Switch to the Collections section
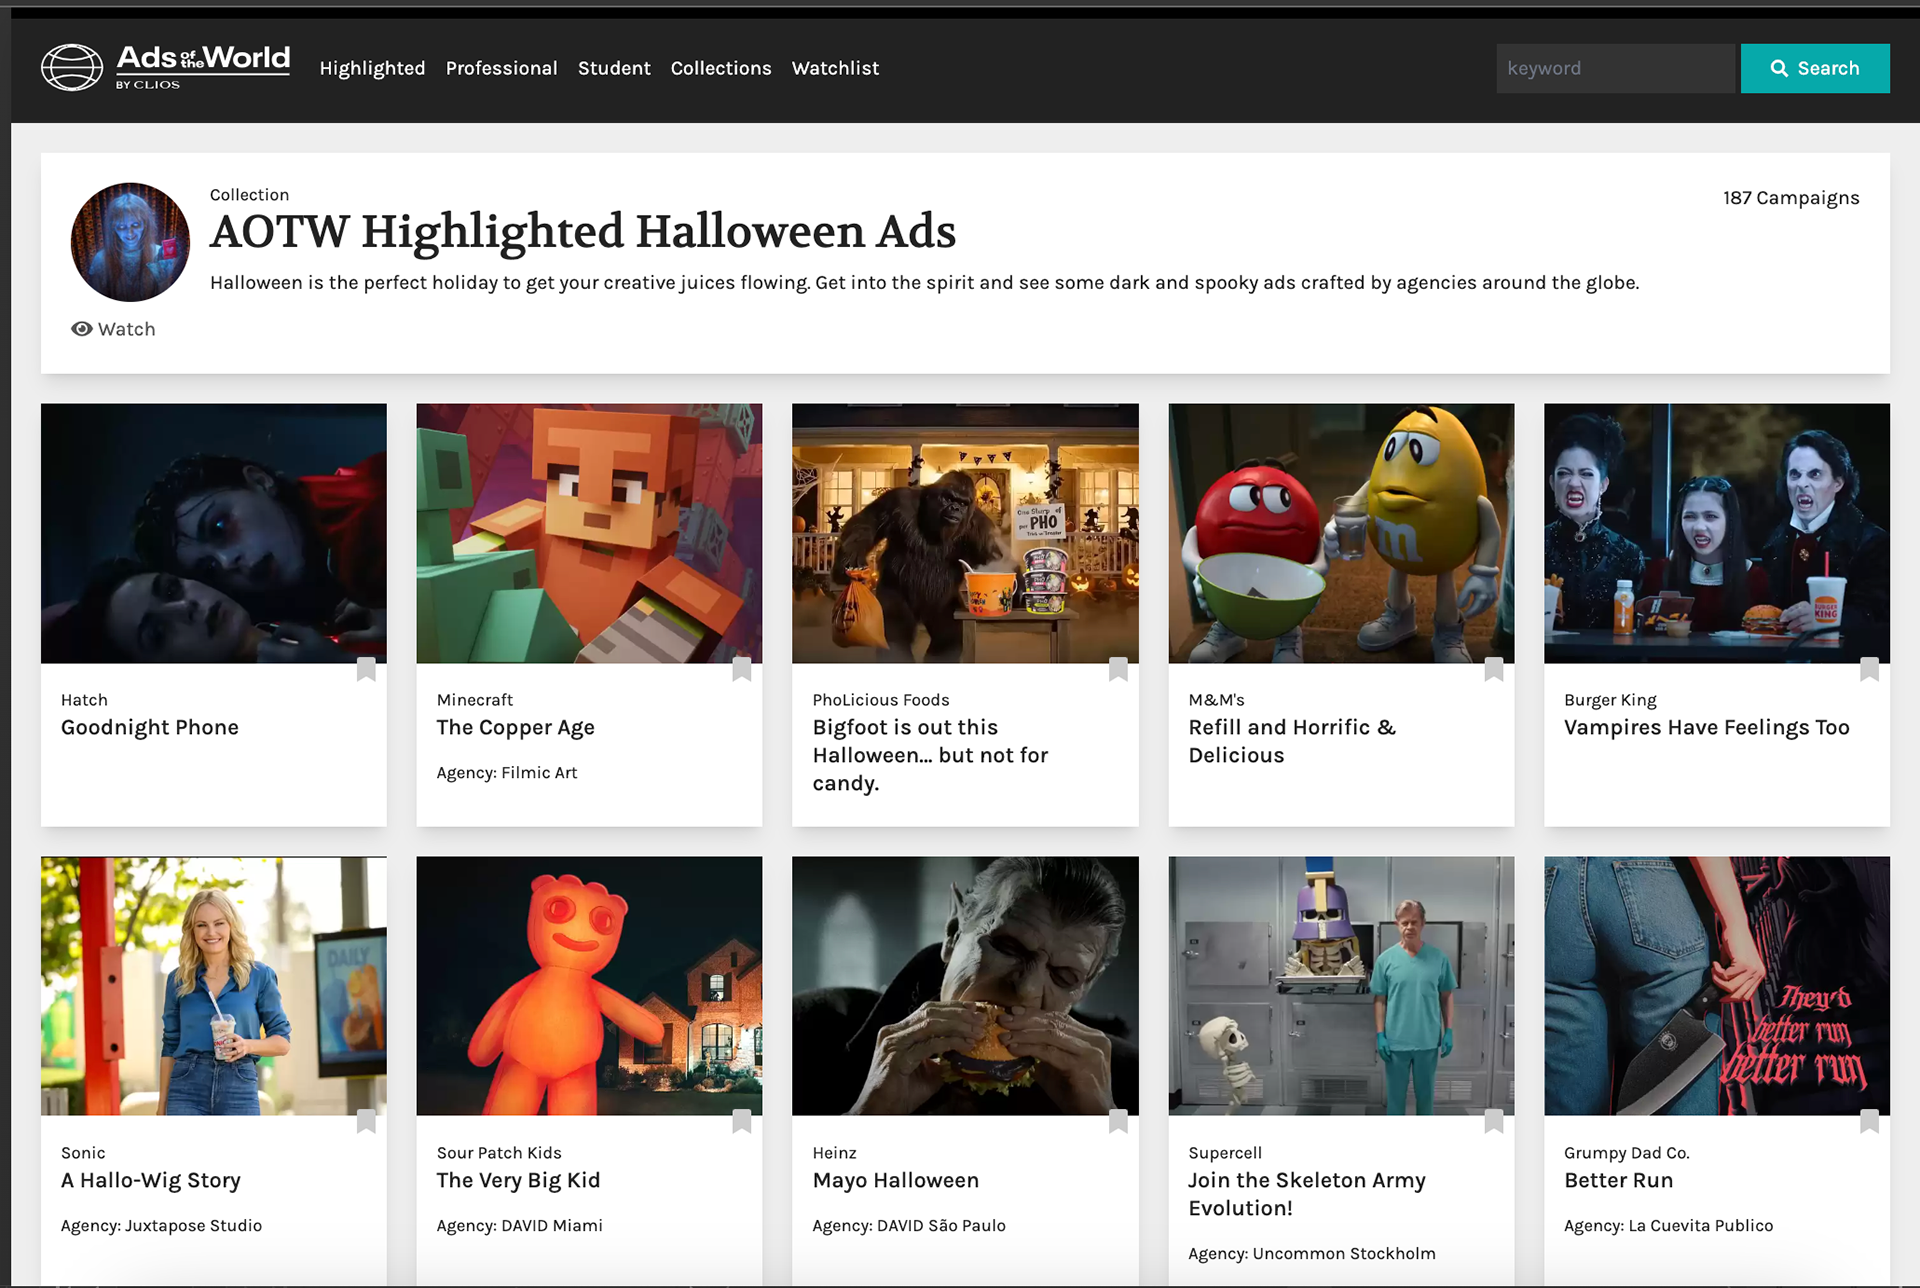The image size is (1920, 1288). [721, 68]
